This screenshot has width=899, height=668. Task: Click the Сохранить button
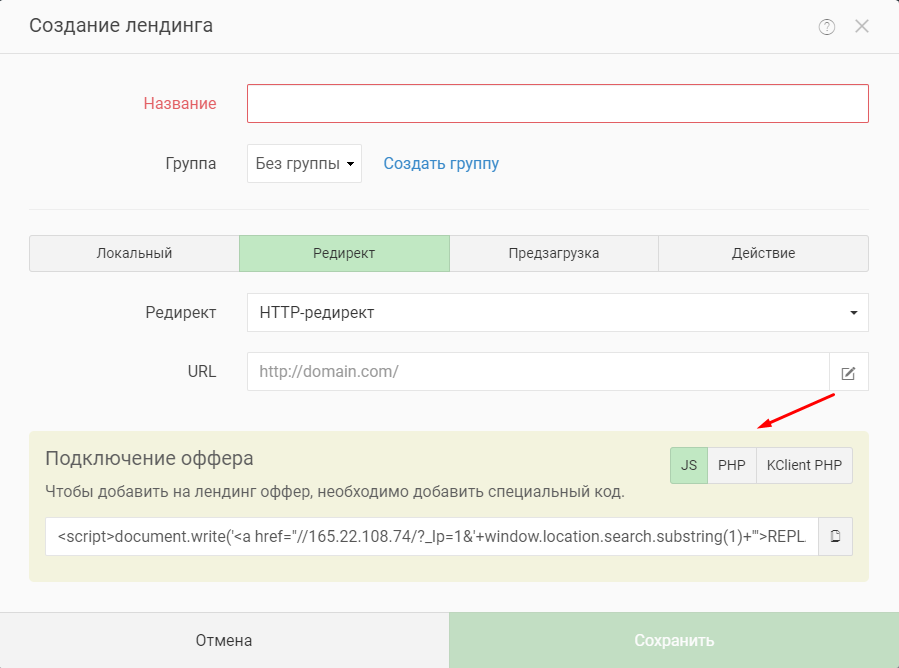pos(674,640)
